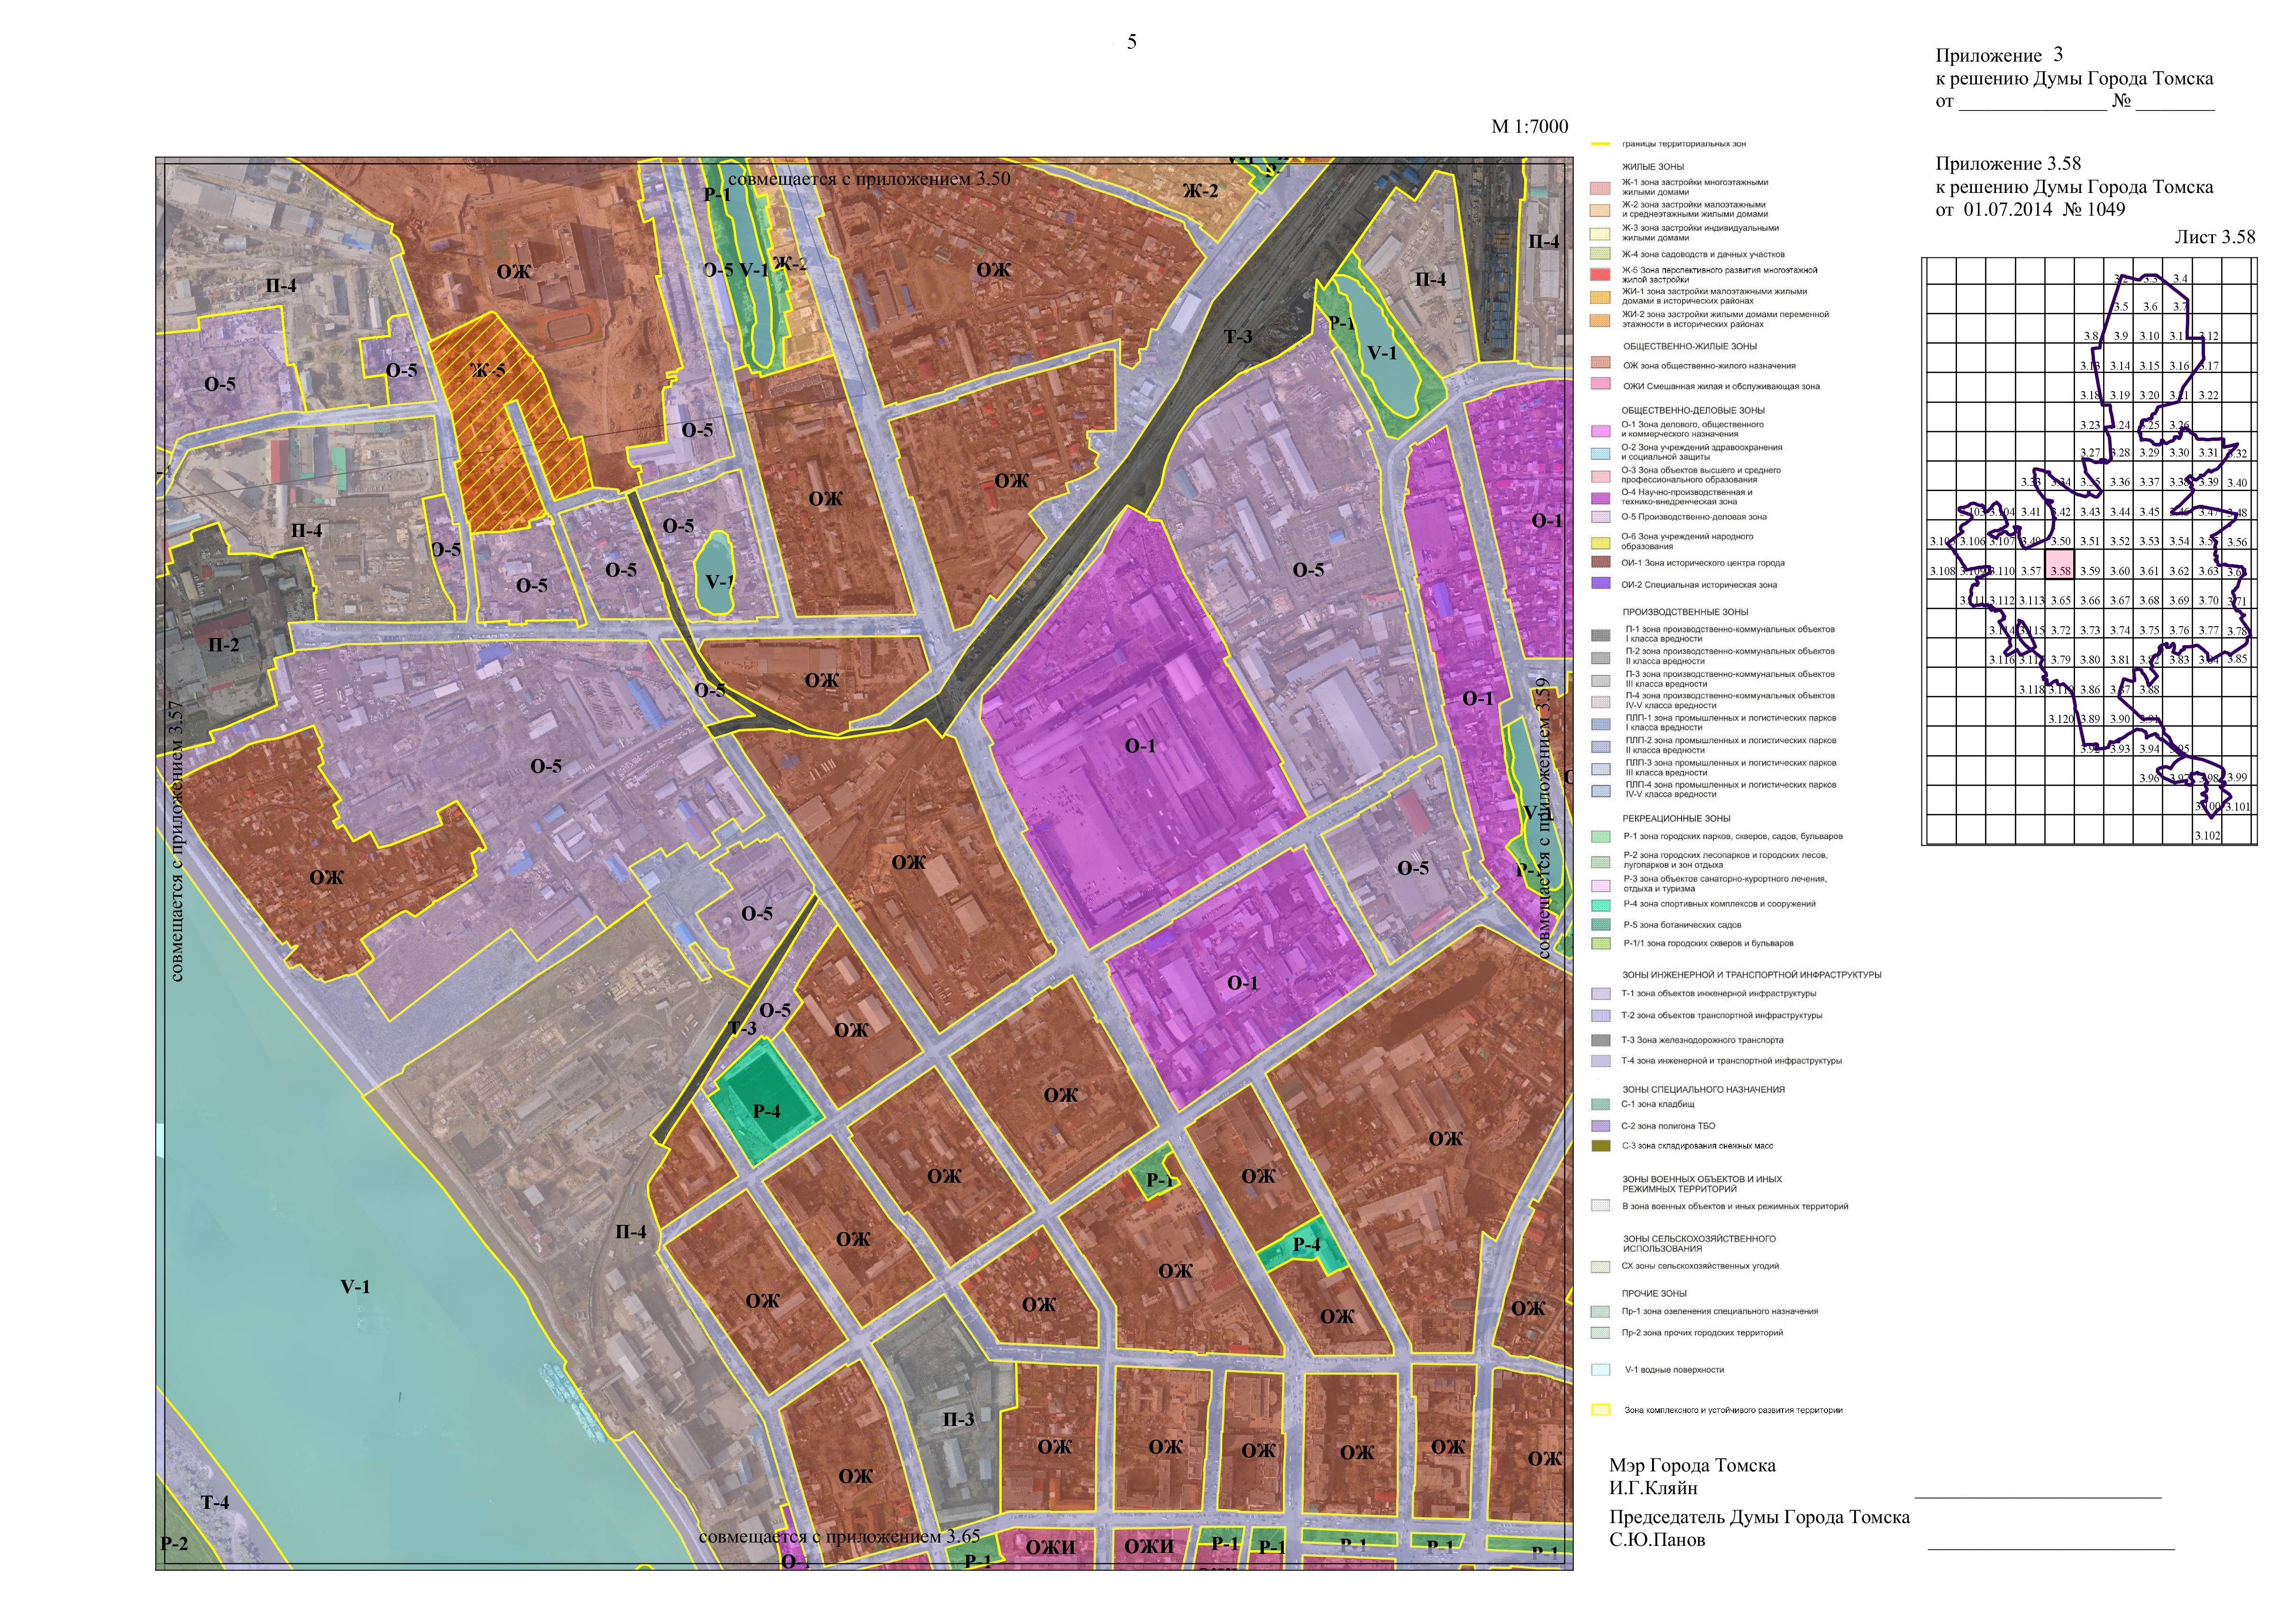Click the V-1 water surfaces legend swatch

pyautogui.click(x=1600, y=1370)
